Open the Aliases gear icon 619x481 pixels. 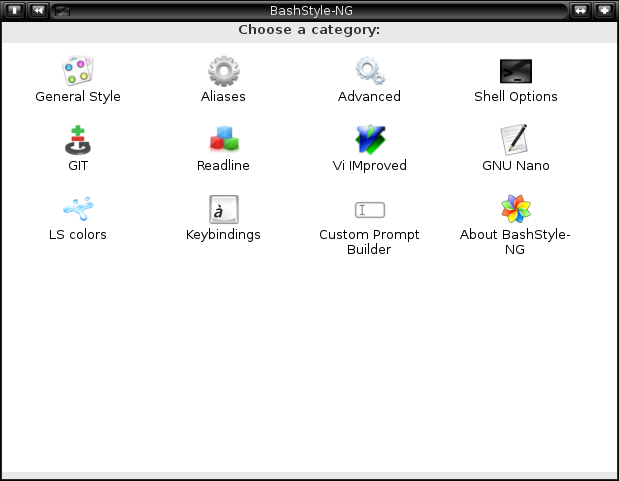(224, 71)
